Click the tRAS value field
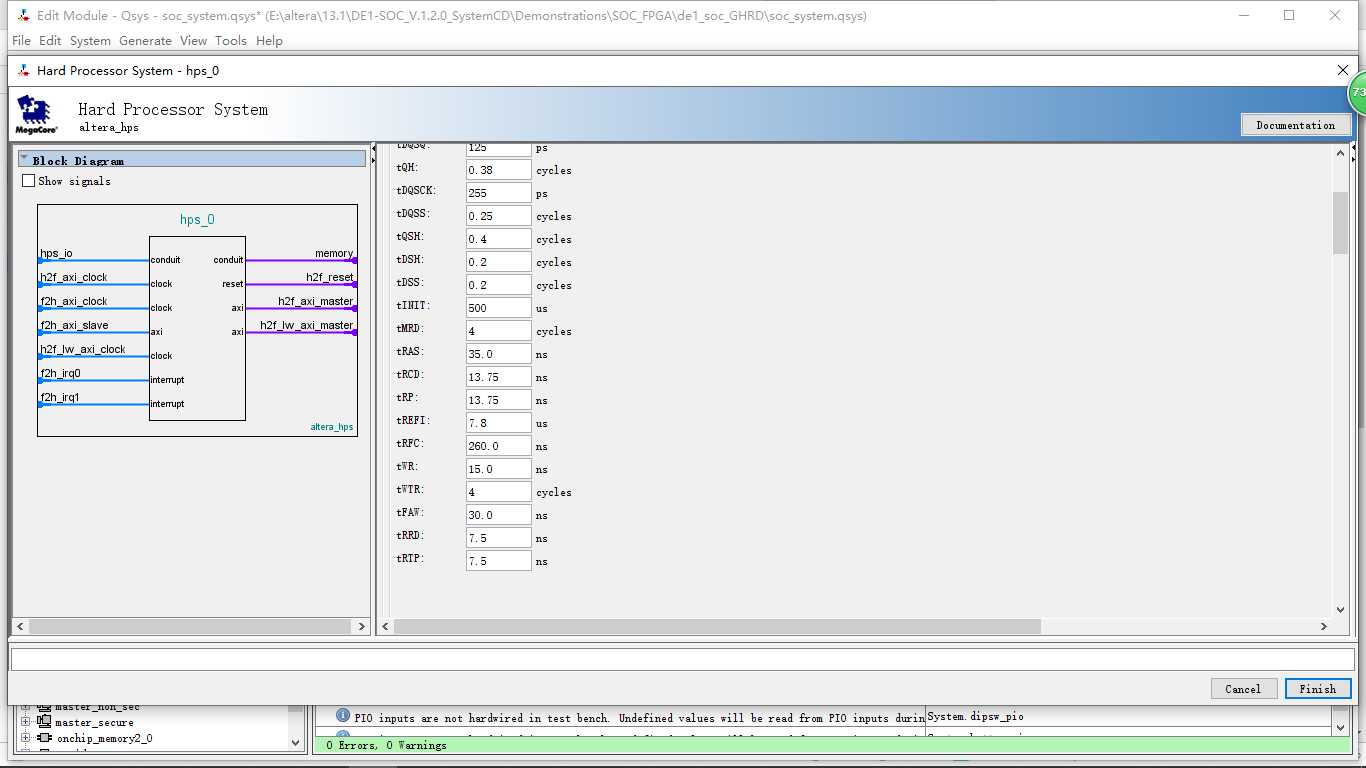Image resolution: width=1366 pixels, height=768 pixels. (498, 354)
